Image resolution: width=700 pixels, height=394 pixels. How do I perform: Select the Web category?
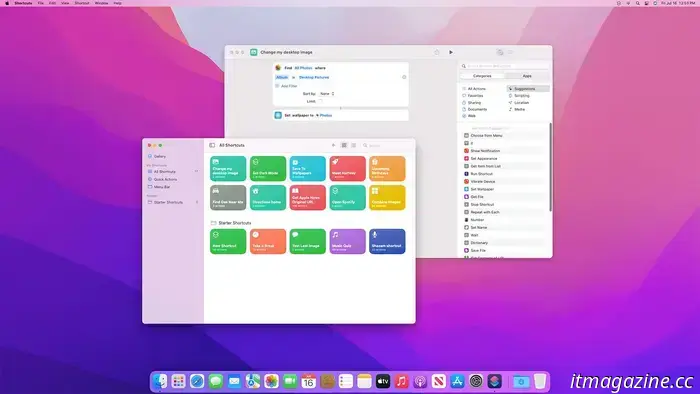coord(469,116)
